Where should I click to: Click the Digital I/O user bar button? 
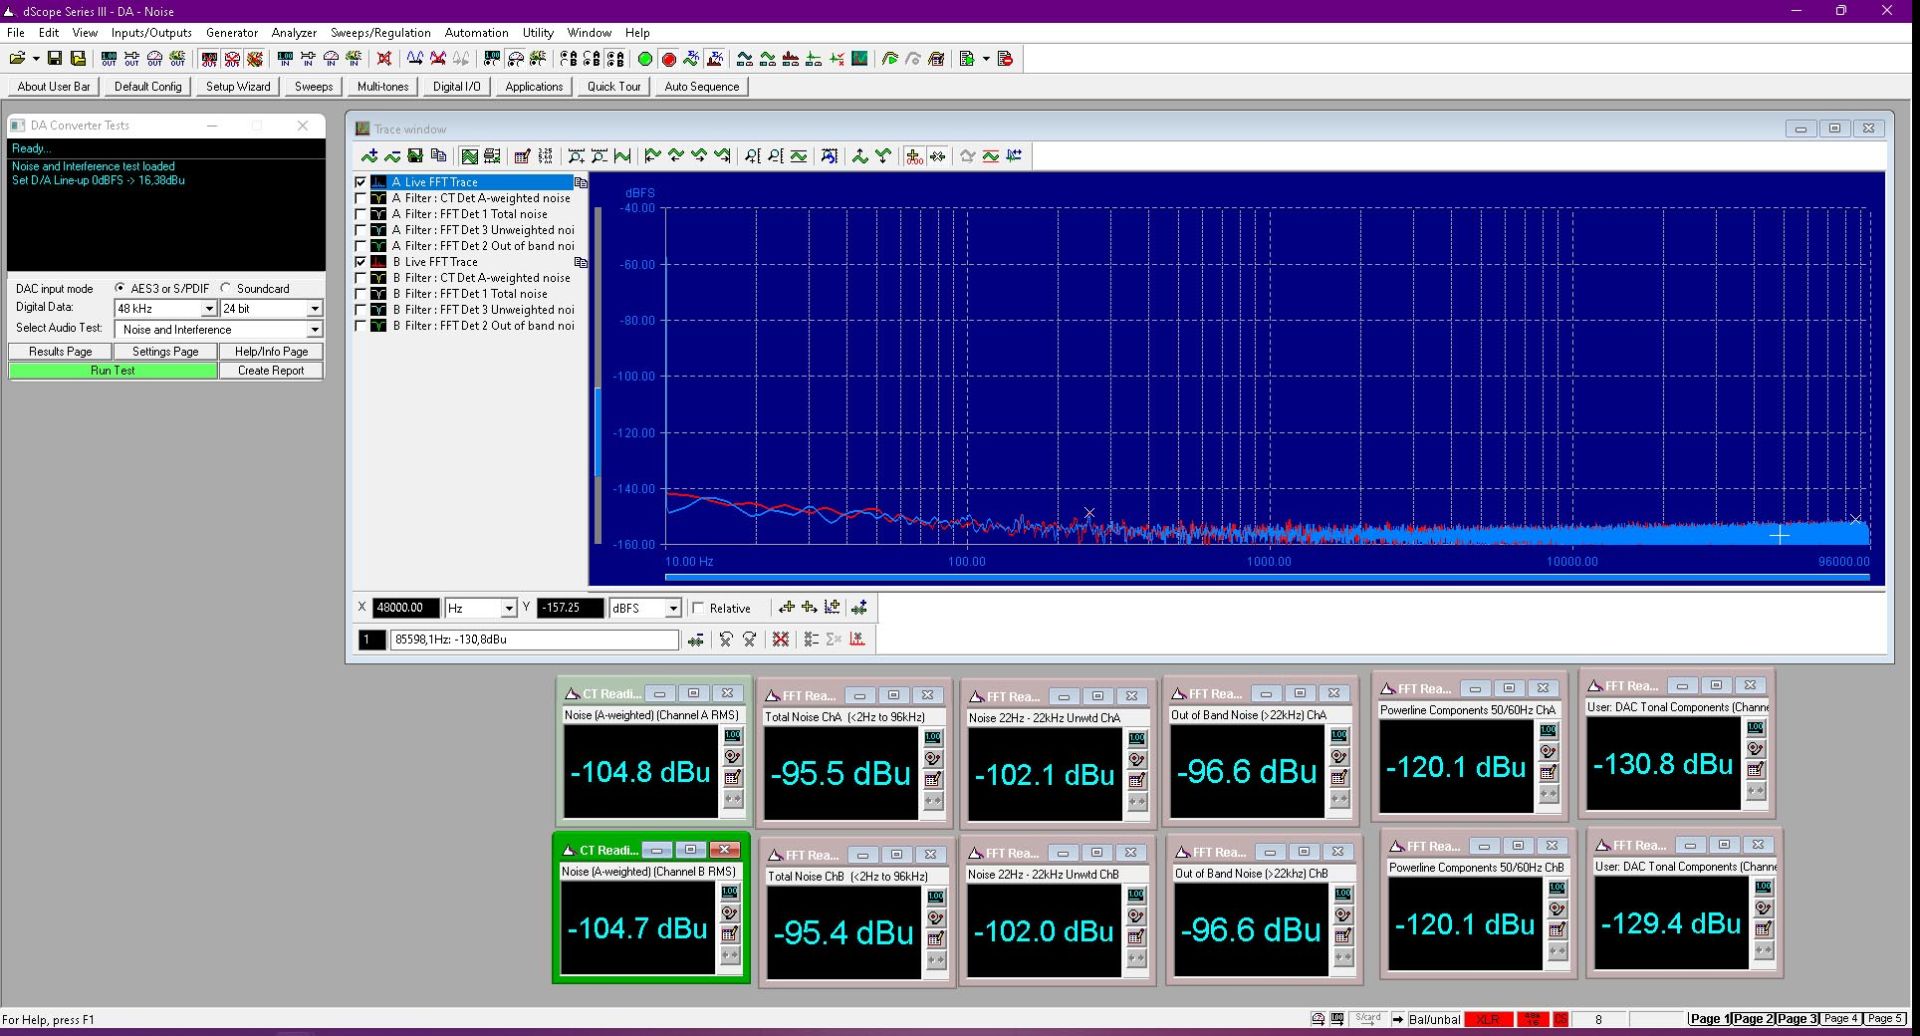456,87
